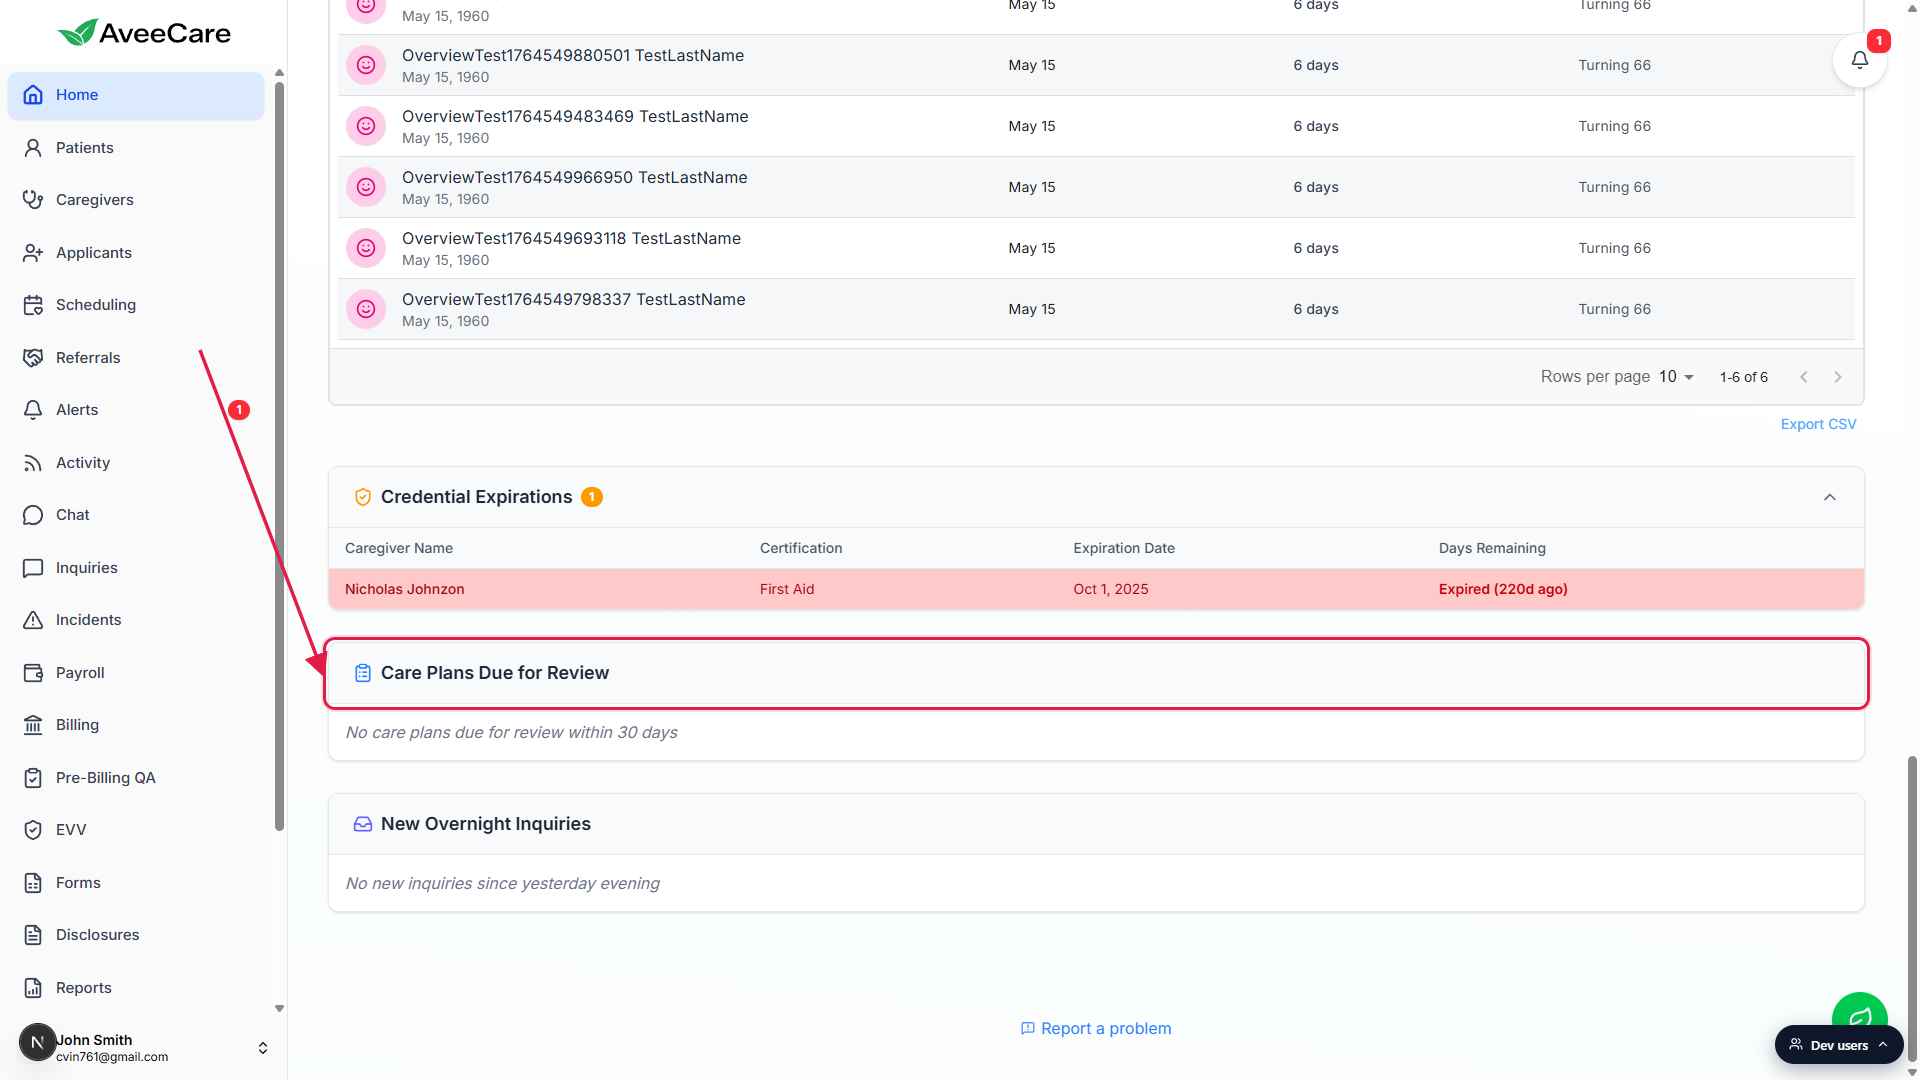The image size is (1920, 1080).
Task: Click the Referrals handshake icon
Action: [33, 358]
